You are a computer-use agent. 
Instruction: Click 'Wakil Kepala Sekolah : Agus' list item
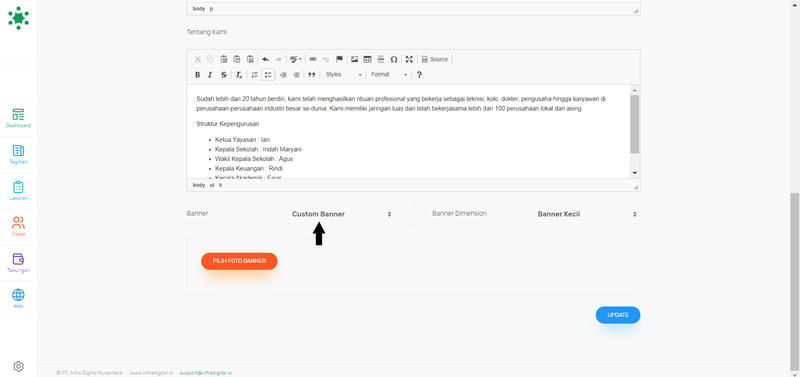tap(254, 159)
